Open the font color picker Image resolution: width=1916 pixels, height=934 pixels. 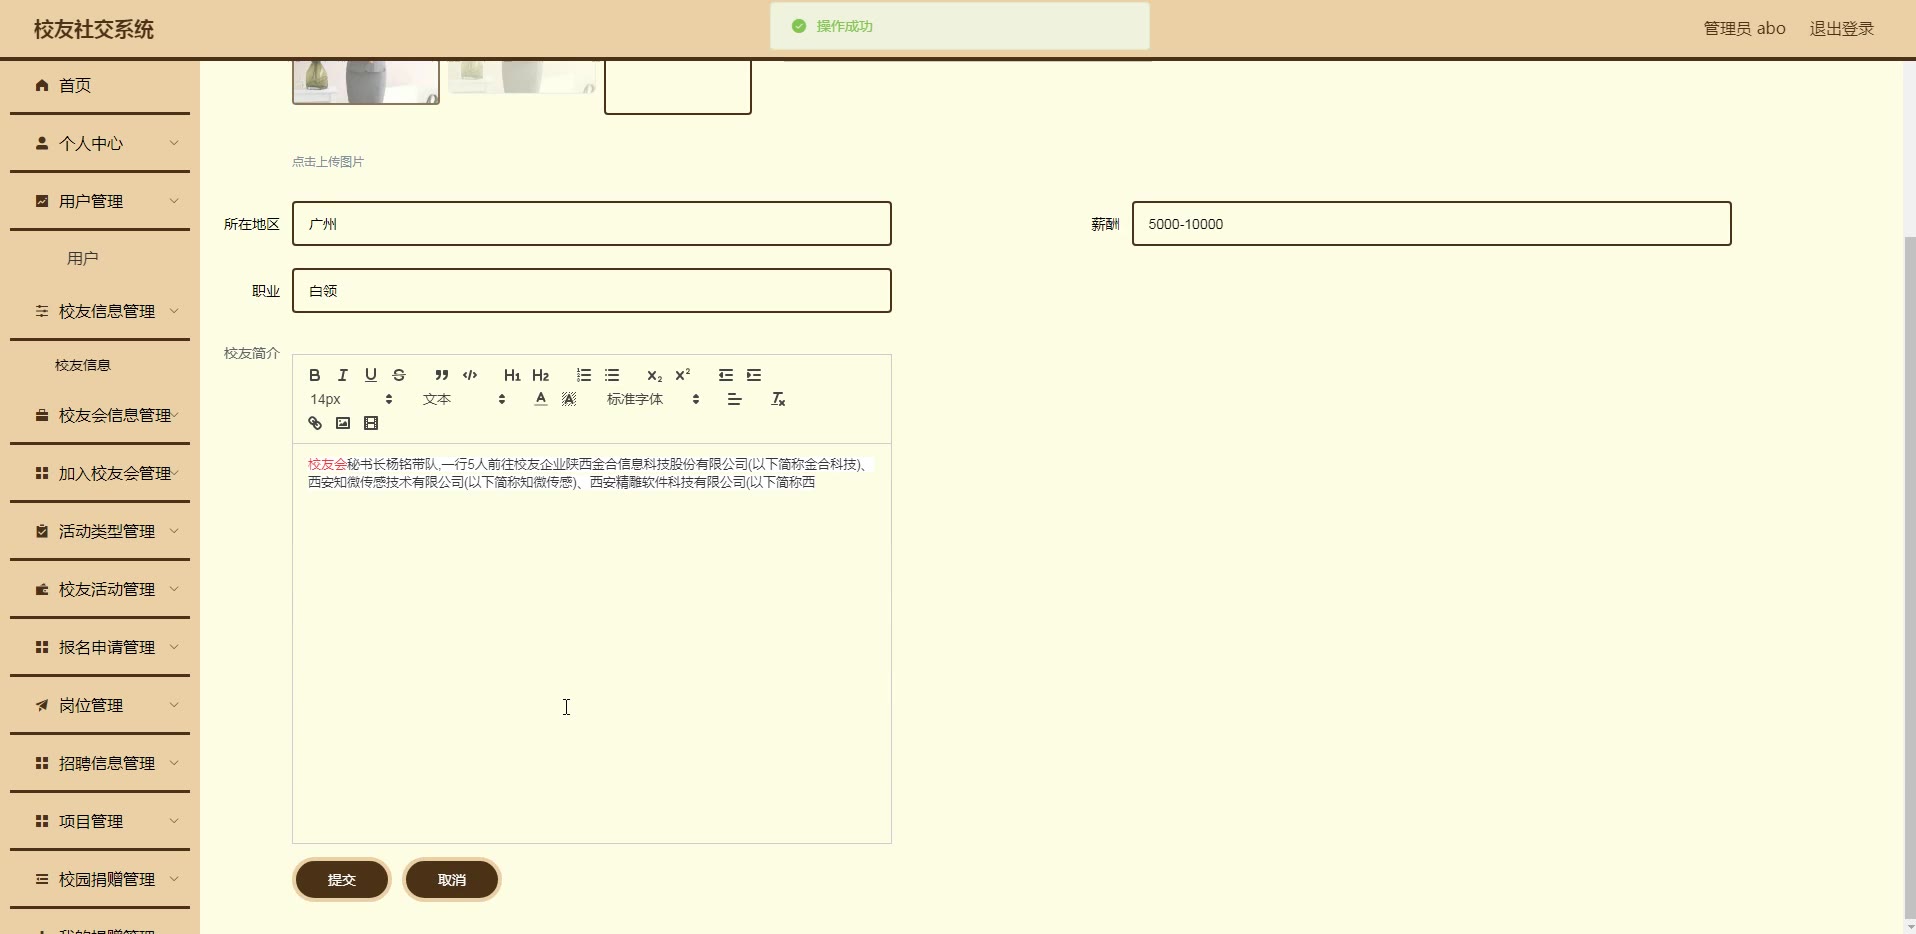coord(541,399)
